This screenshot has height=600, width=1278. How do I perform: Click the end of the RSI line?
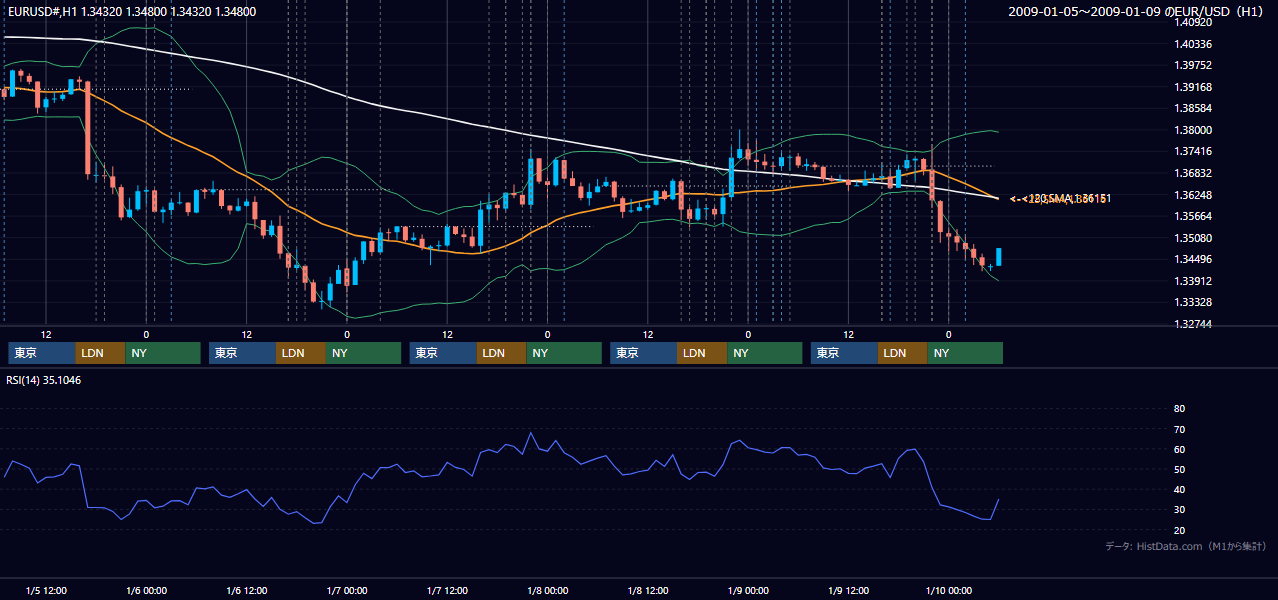(998, 499)
